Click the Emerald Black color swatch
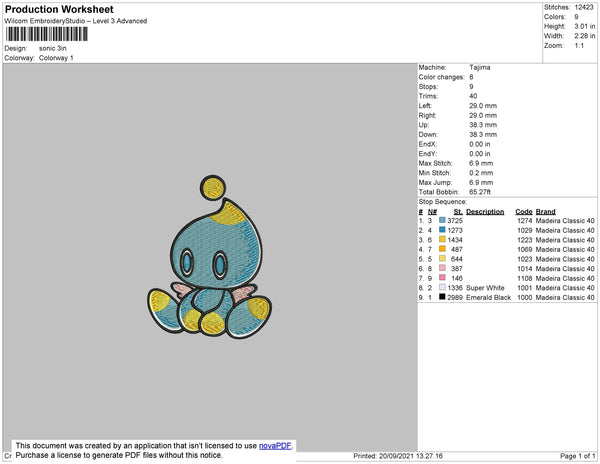 click(x=442, y=297)
